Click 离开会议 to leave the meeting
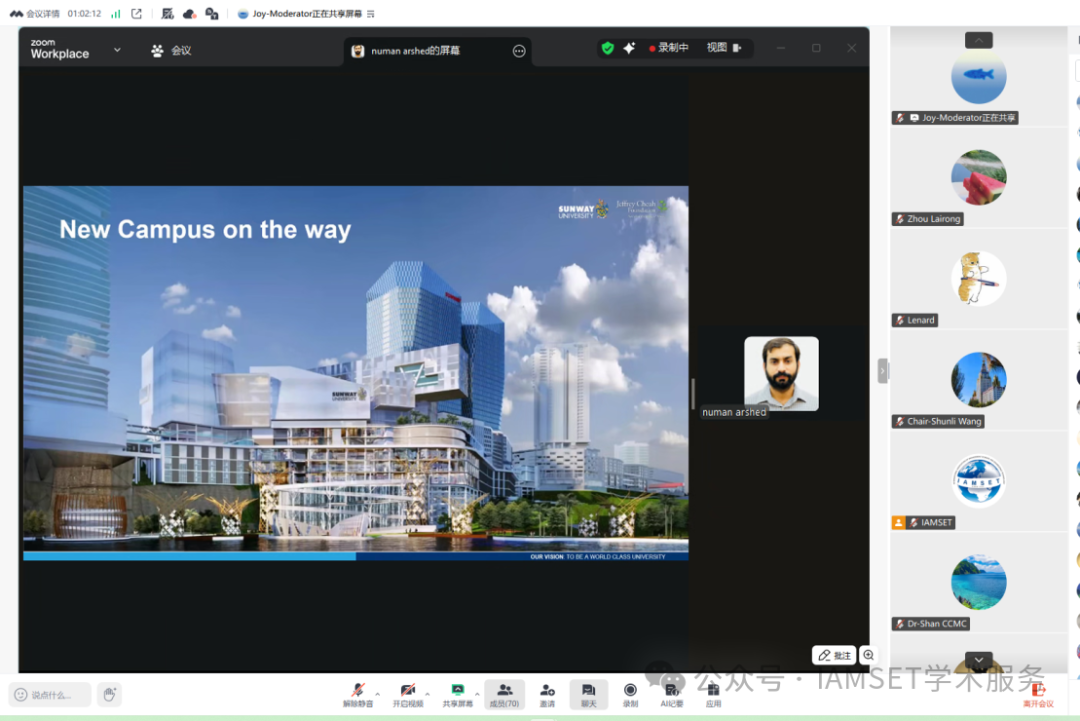The image size is (1080, 721). [1037, 693]
